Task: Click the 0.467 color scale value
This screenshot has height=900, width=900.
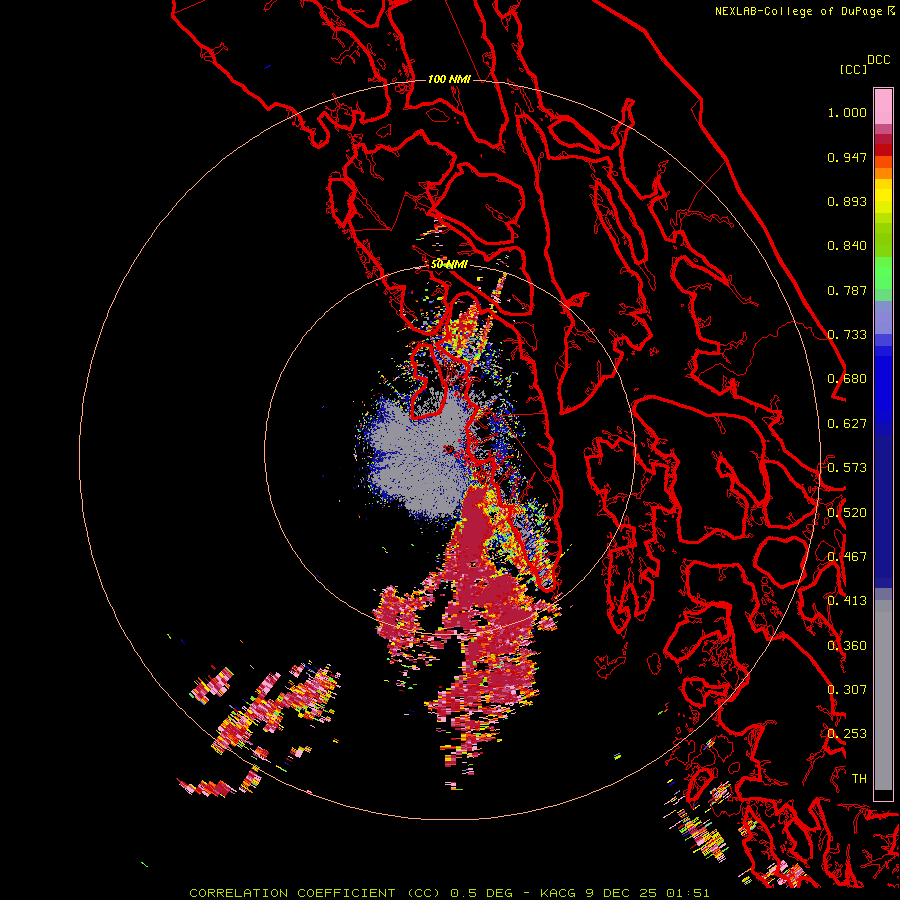Action: (847, 557)
